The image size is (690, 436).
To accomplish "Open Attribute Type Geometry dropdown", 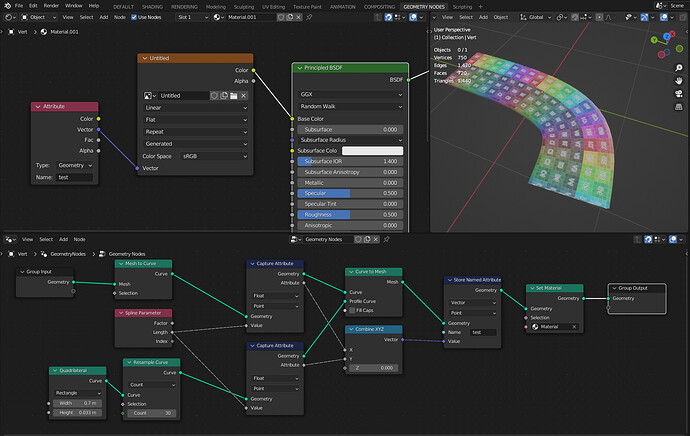I will [74, 165].
